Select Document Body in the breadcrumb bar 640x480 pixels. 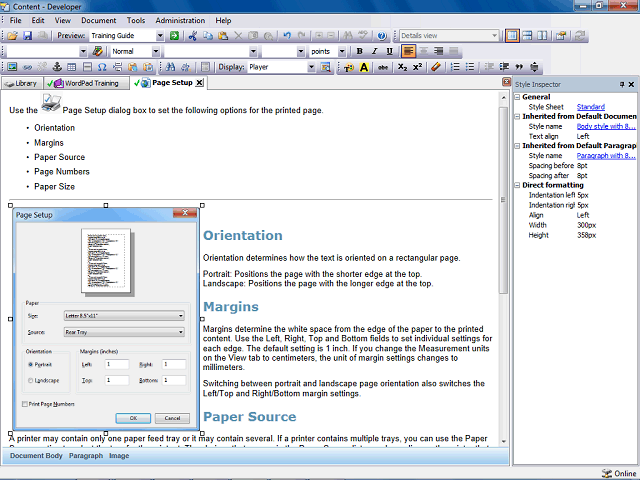[36, 456]
